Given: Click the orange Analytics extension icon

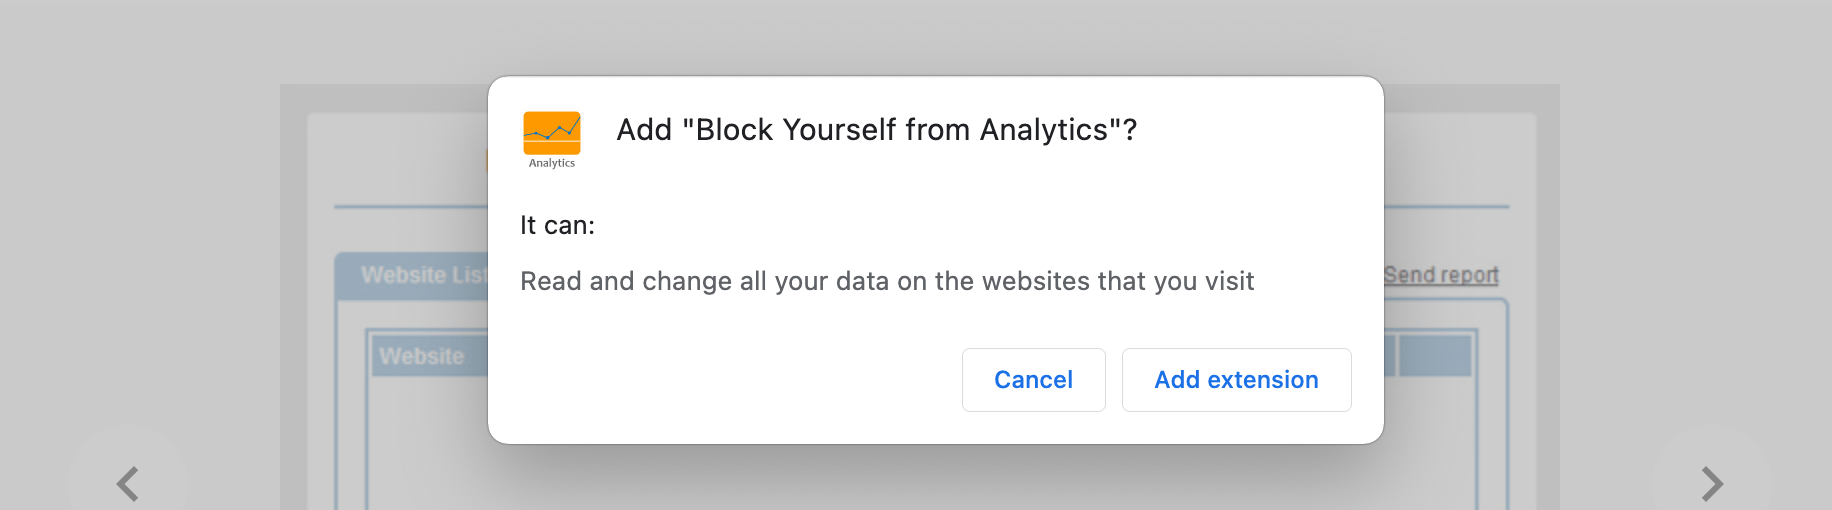Looking at the screenshot, I should coord(552,134).
